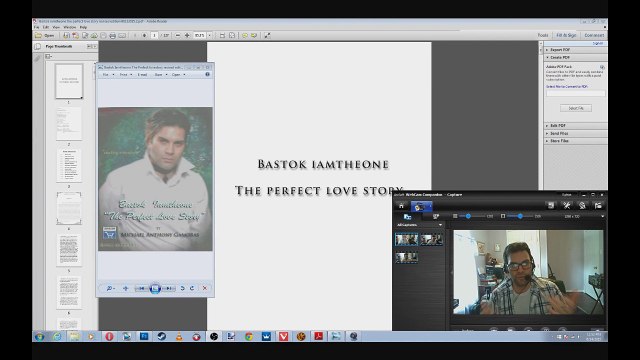Expand the Export PDF section
Image resolution: width=640 pixels, height=360 pixels.
(576, 50)
